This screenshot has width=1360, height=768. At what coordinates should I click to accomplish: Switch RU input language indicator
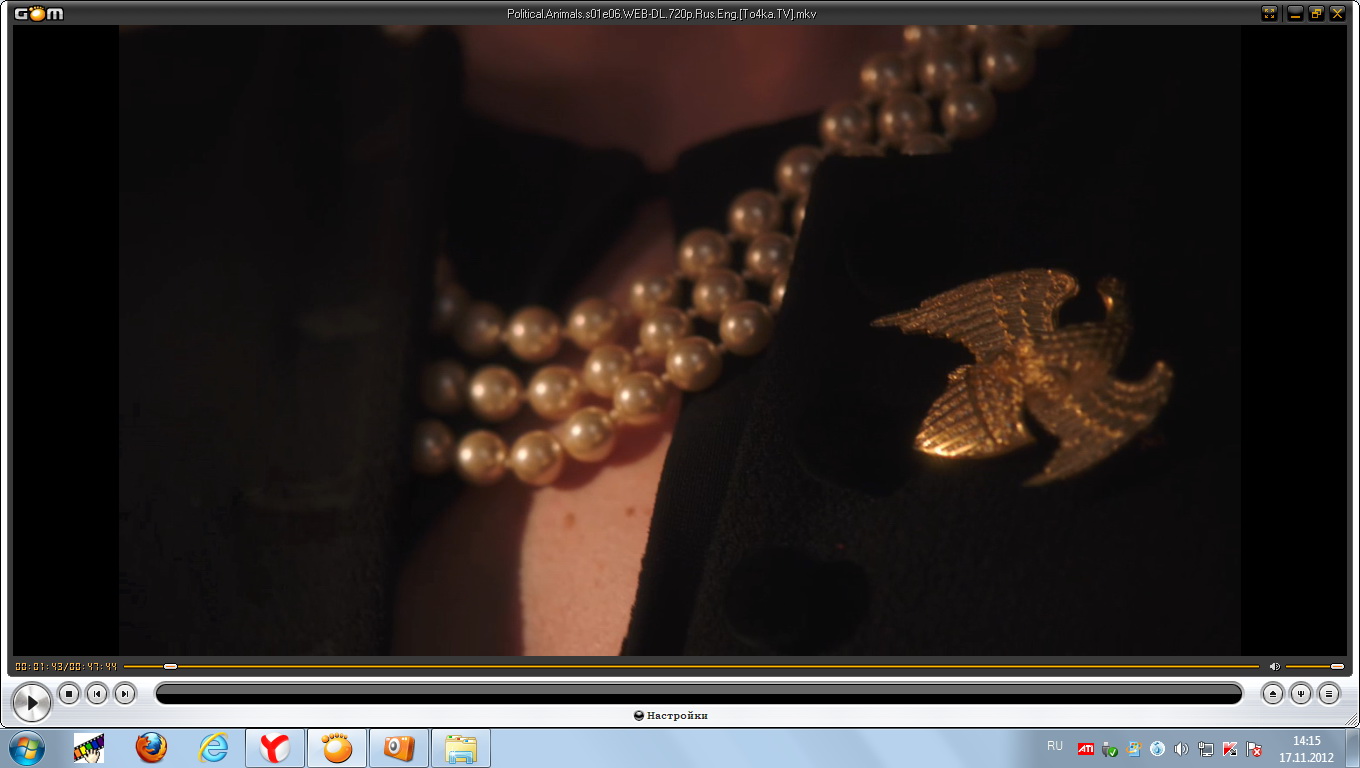coord(1054,747)
